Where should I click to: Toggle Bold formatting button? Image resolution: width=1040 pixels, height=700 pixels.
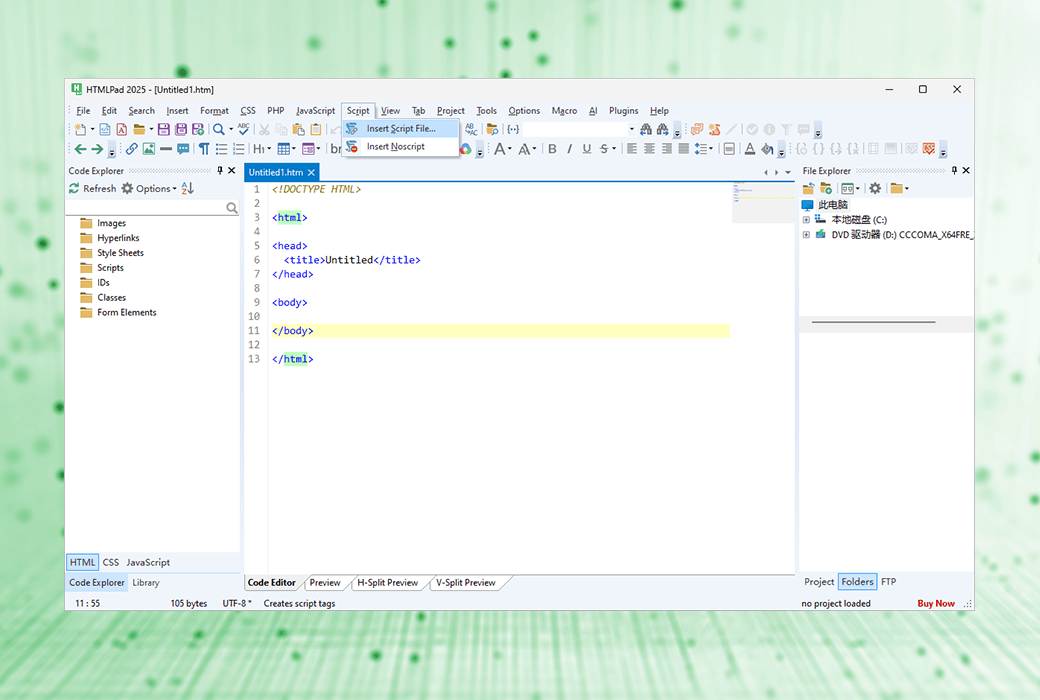(x=552, y=149)
